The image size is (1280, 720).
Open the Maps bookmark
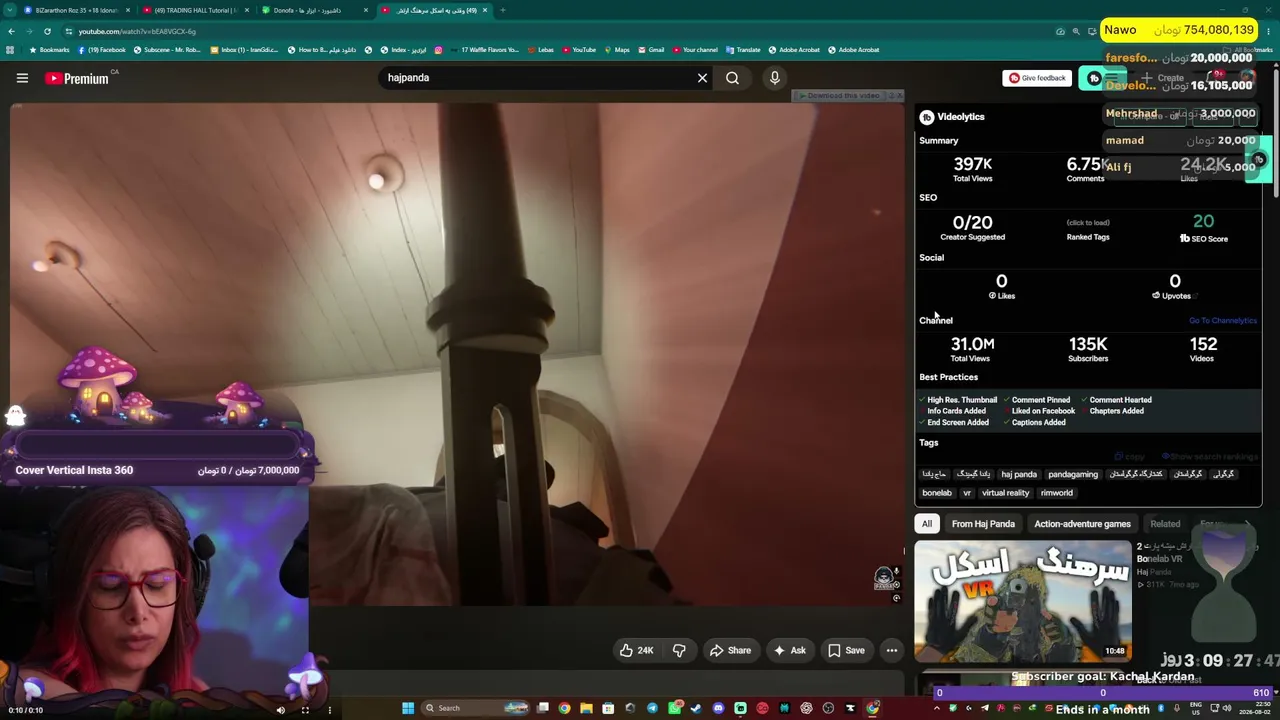tap(617, 50)
